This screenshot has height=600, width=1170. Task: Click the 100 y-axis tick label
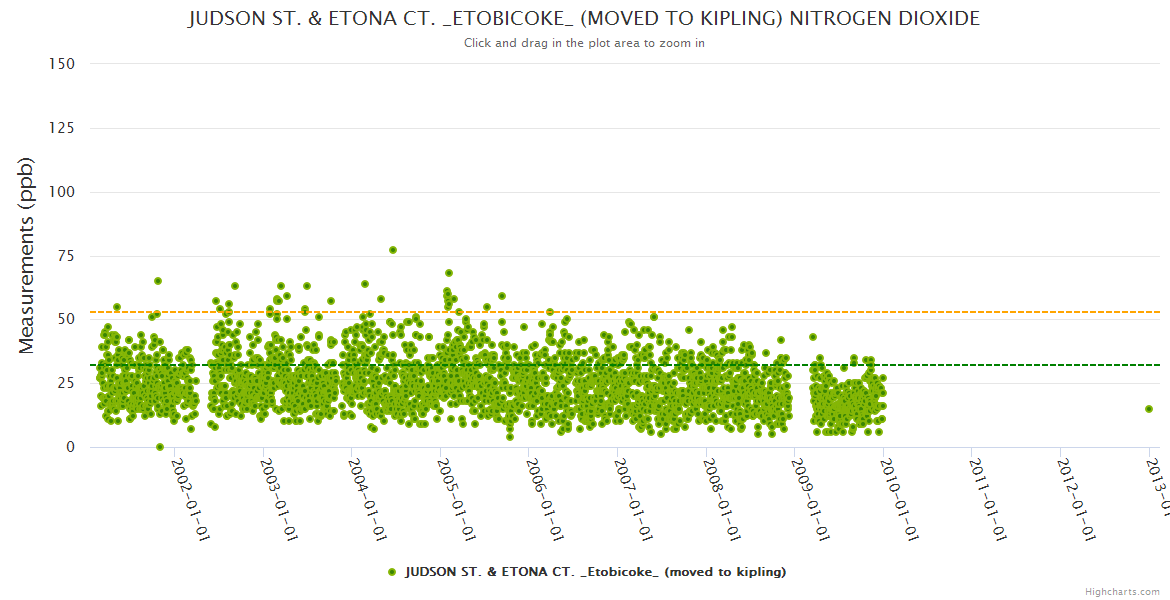(61, 192)
